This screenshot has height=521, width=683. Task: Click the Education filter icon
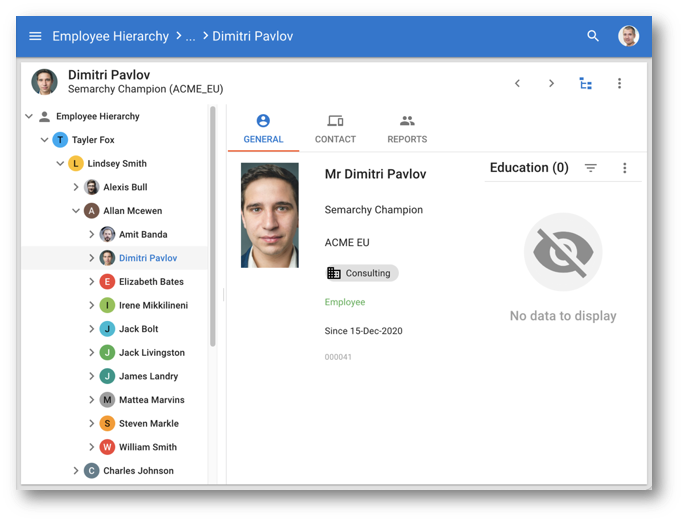[x=591, y=168]
